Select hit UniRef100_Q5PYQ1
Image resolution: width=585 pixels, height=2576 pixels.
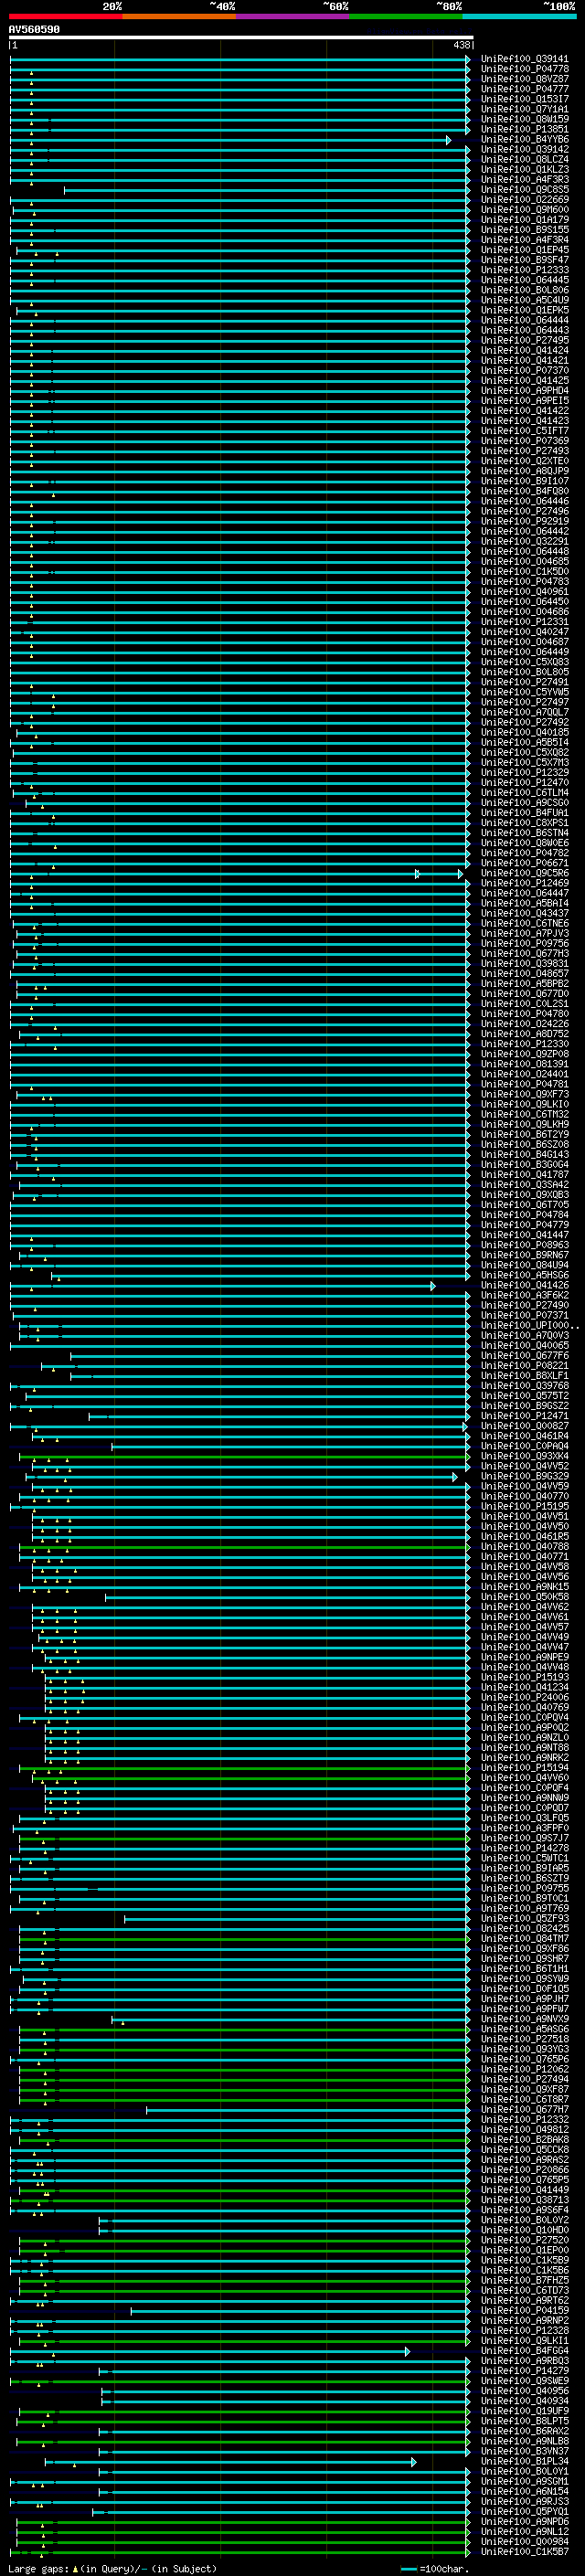pyautogui.click(x=524, y=2511)
